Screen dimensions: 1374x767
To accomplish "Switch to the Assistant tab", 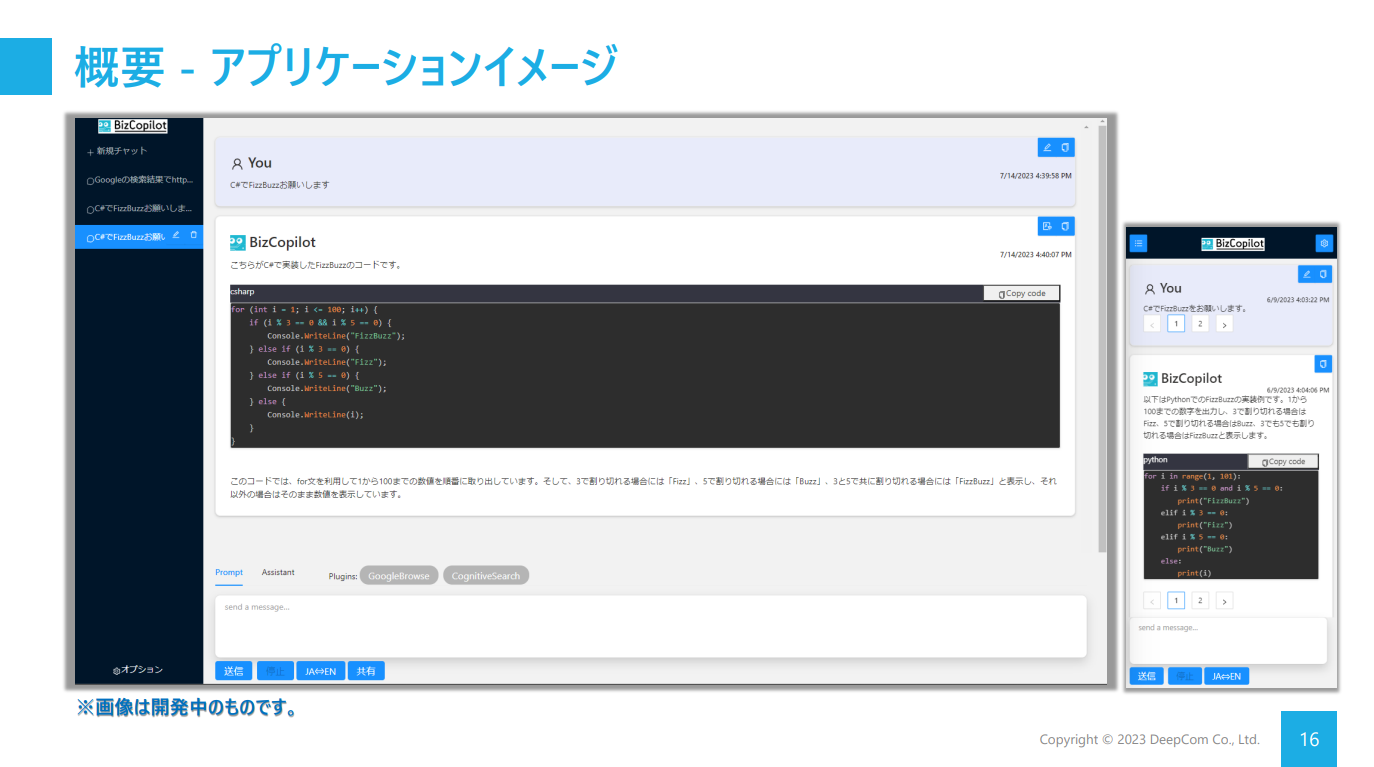I will [x=277, y=572].
